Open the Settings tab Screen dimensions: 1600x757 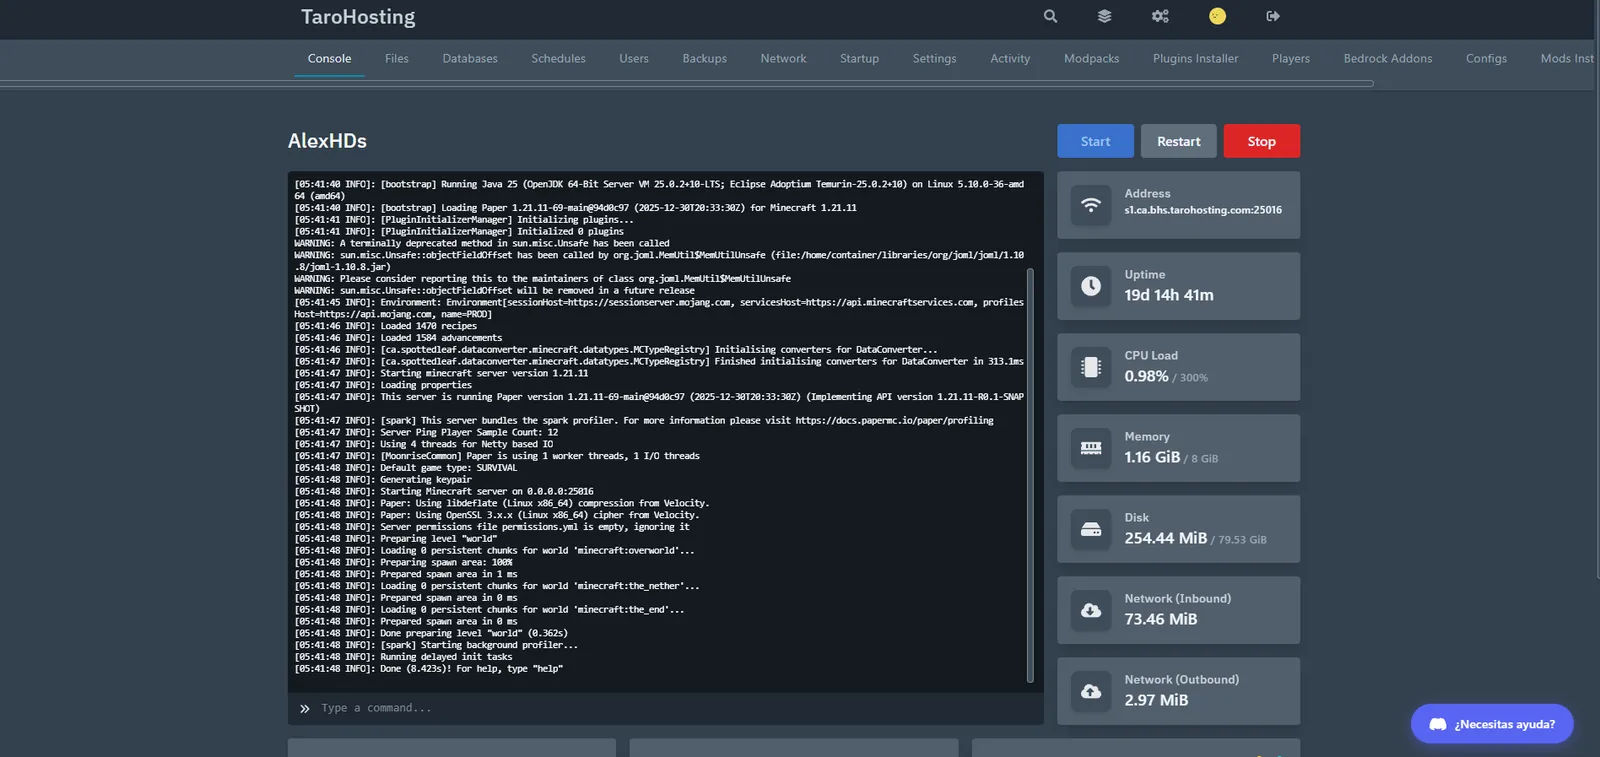click(934, 59)
